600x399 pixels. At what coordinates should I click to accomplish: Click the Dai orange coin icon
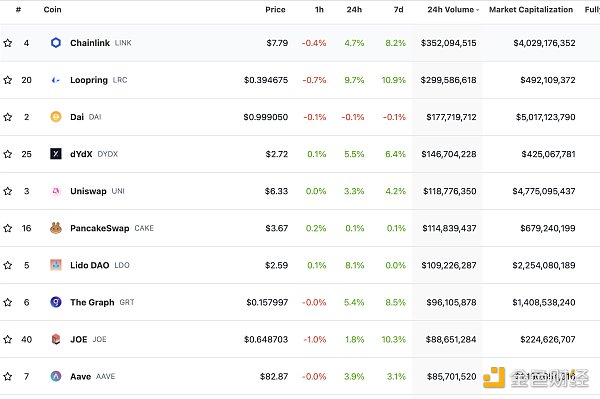tap(56, 117)
